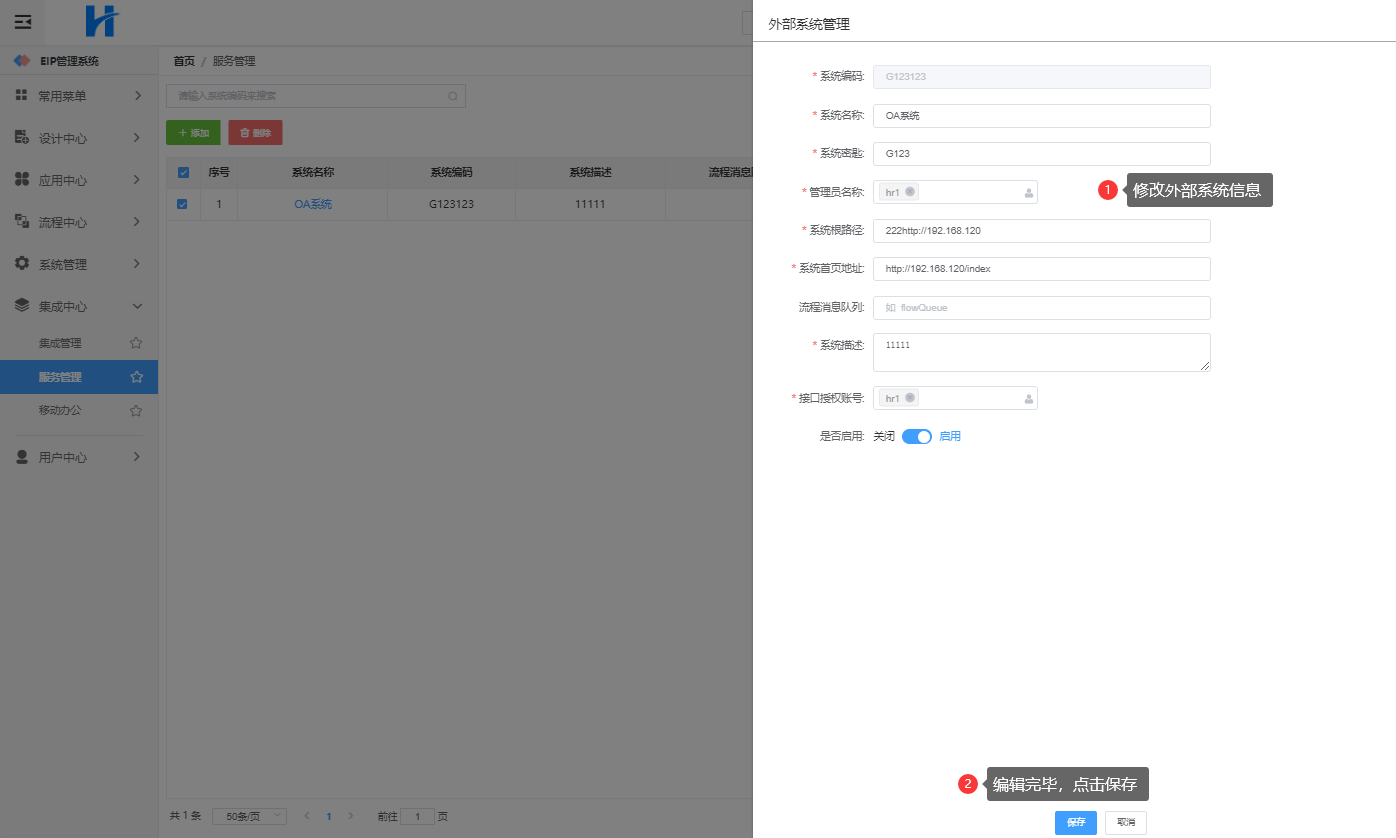Click user picker icon in 管理员名称 field
Screen dimensions: 1396x838
1028,193
